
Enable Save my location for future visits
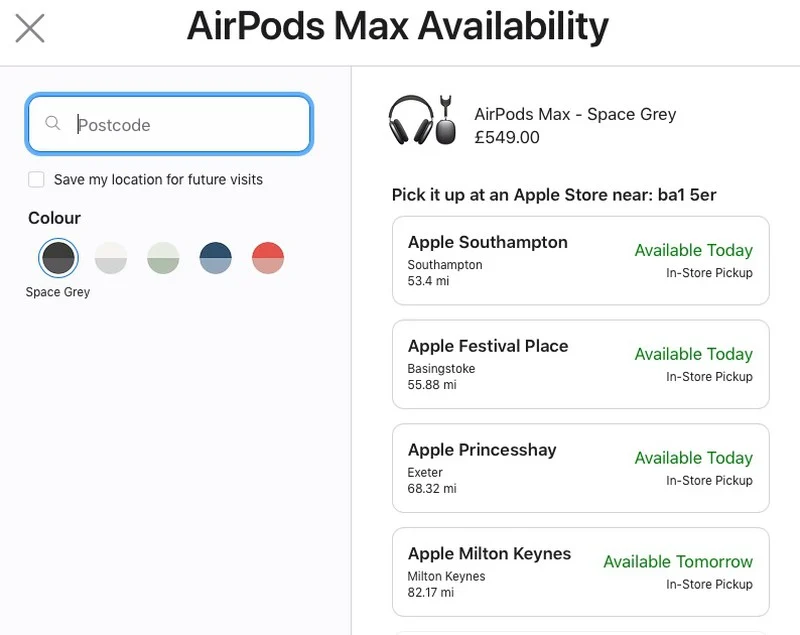coord(36,179)
